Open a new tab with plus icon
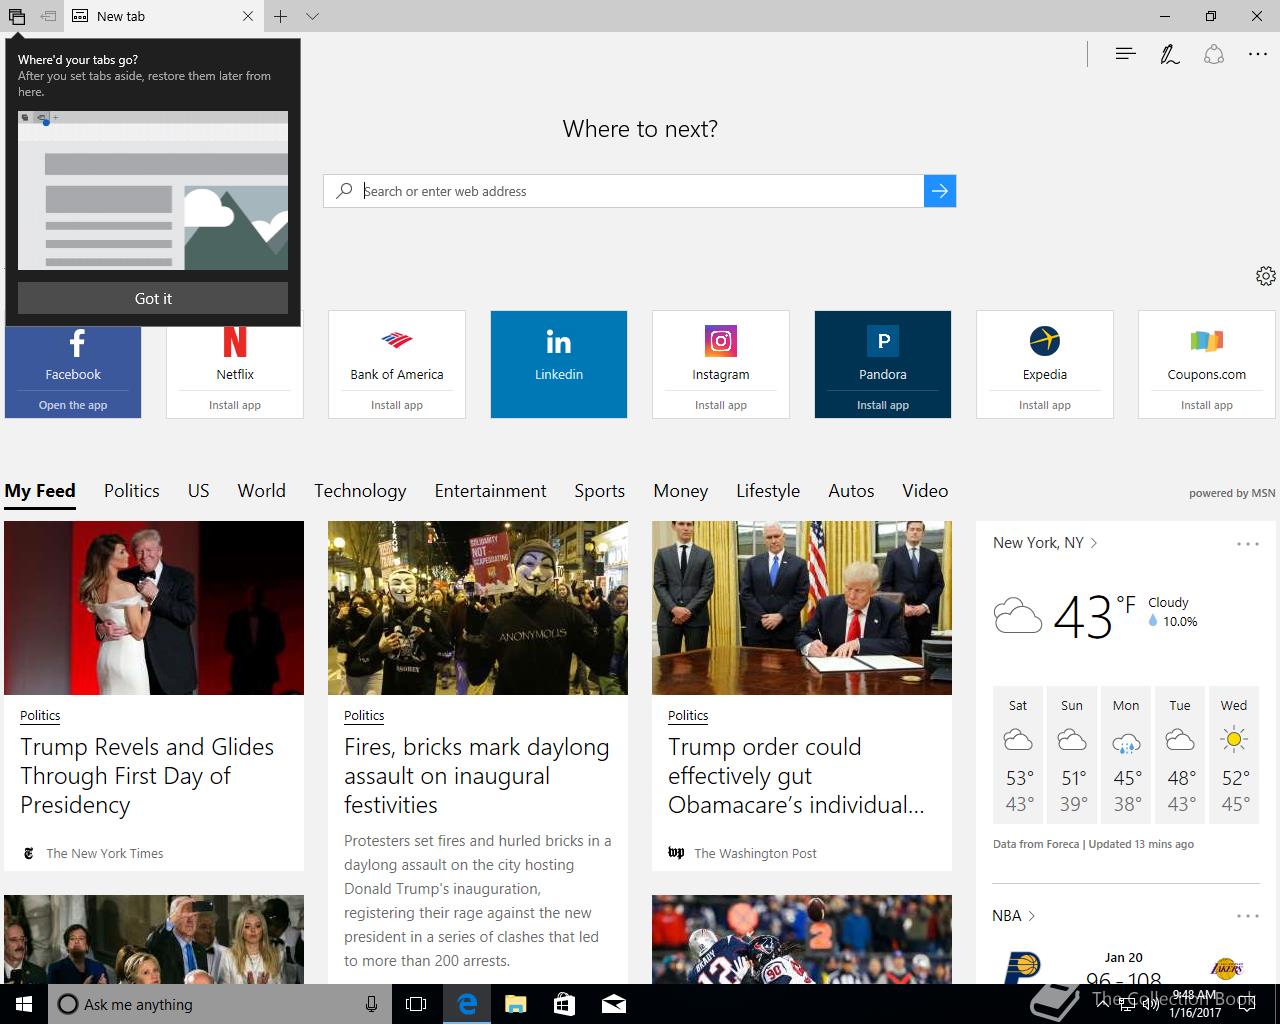Screen dimensions: 1280x1024 (x=281, y=16)
